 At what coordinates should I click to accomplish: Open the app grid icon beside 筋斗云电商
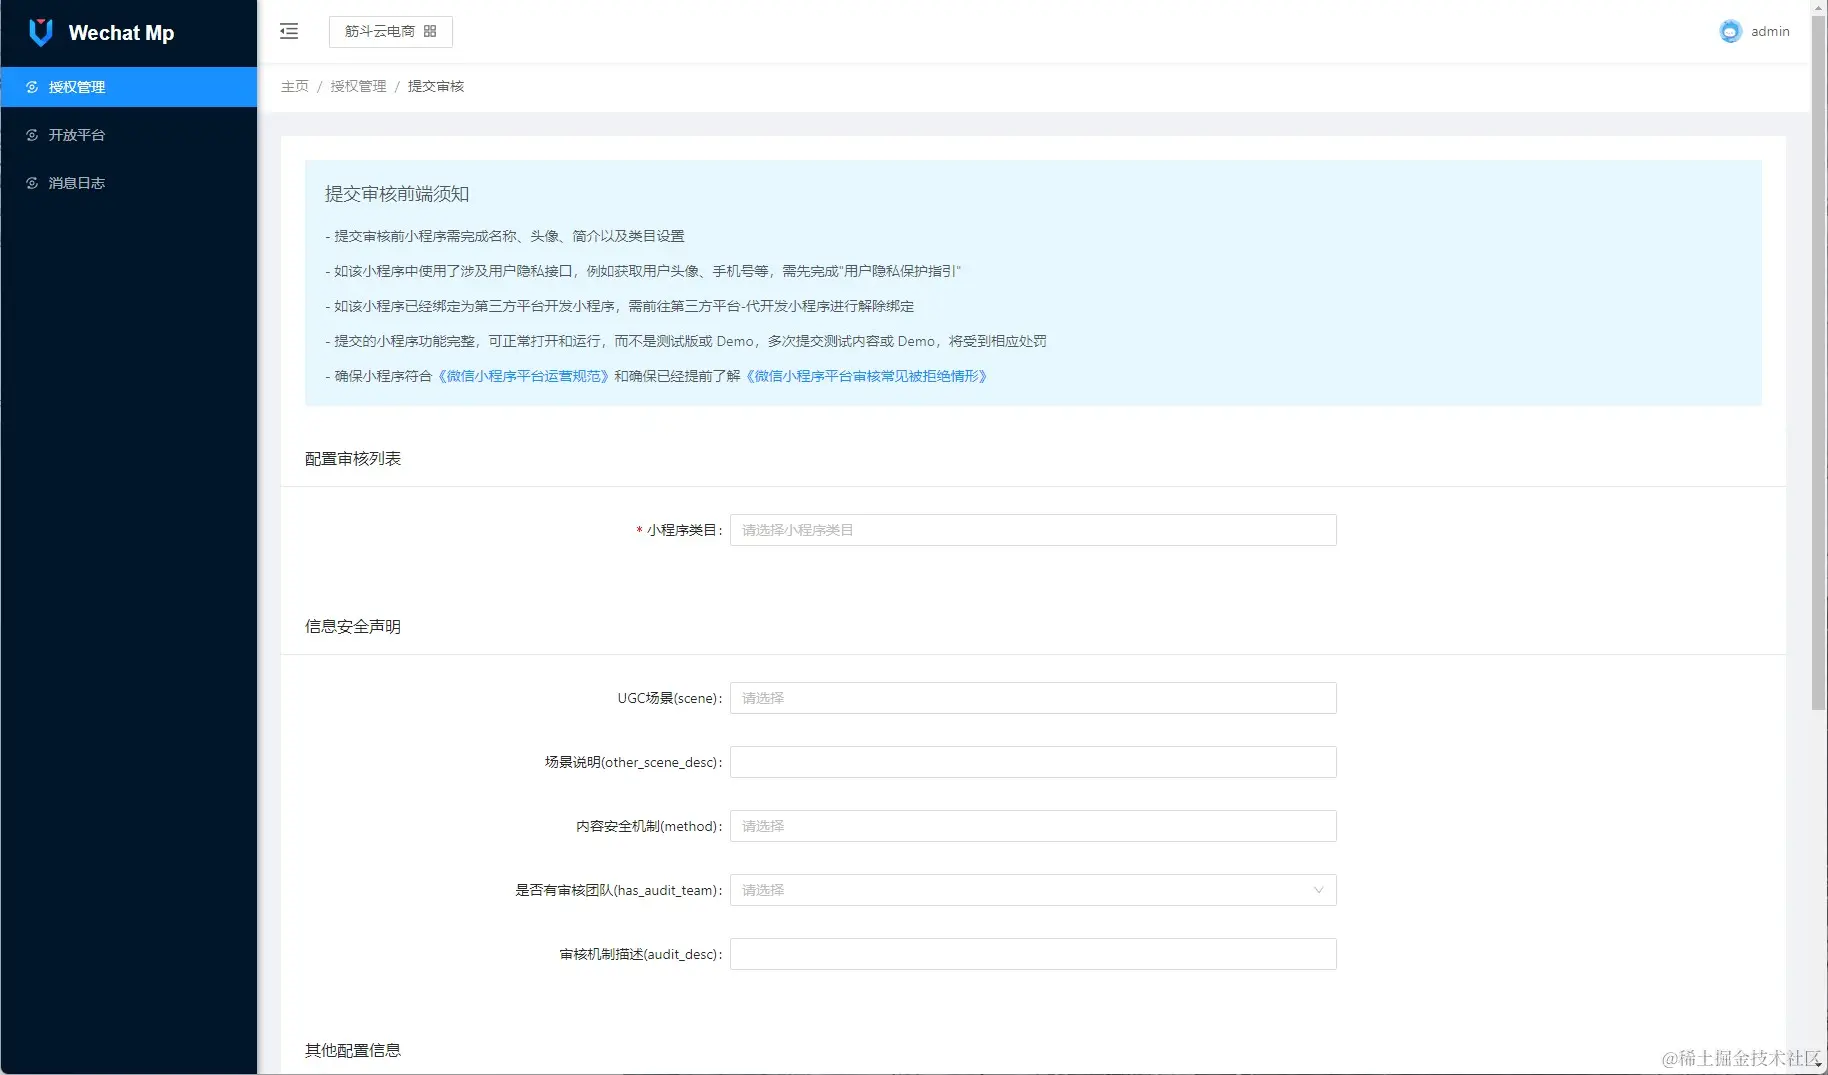(431, 31)
